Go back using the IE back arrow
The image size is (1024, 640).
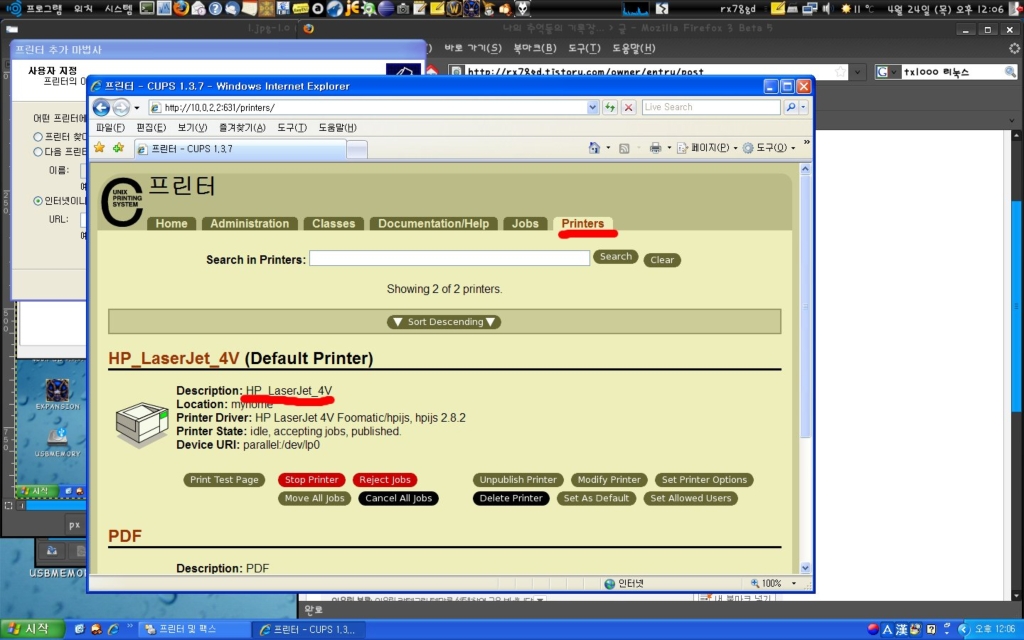pos(101,107)
